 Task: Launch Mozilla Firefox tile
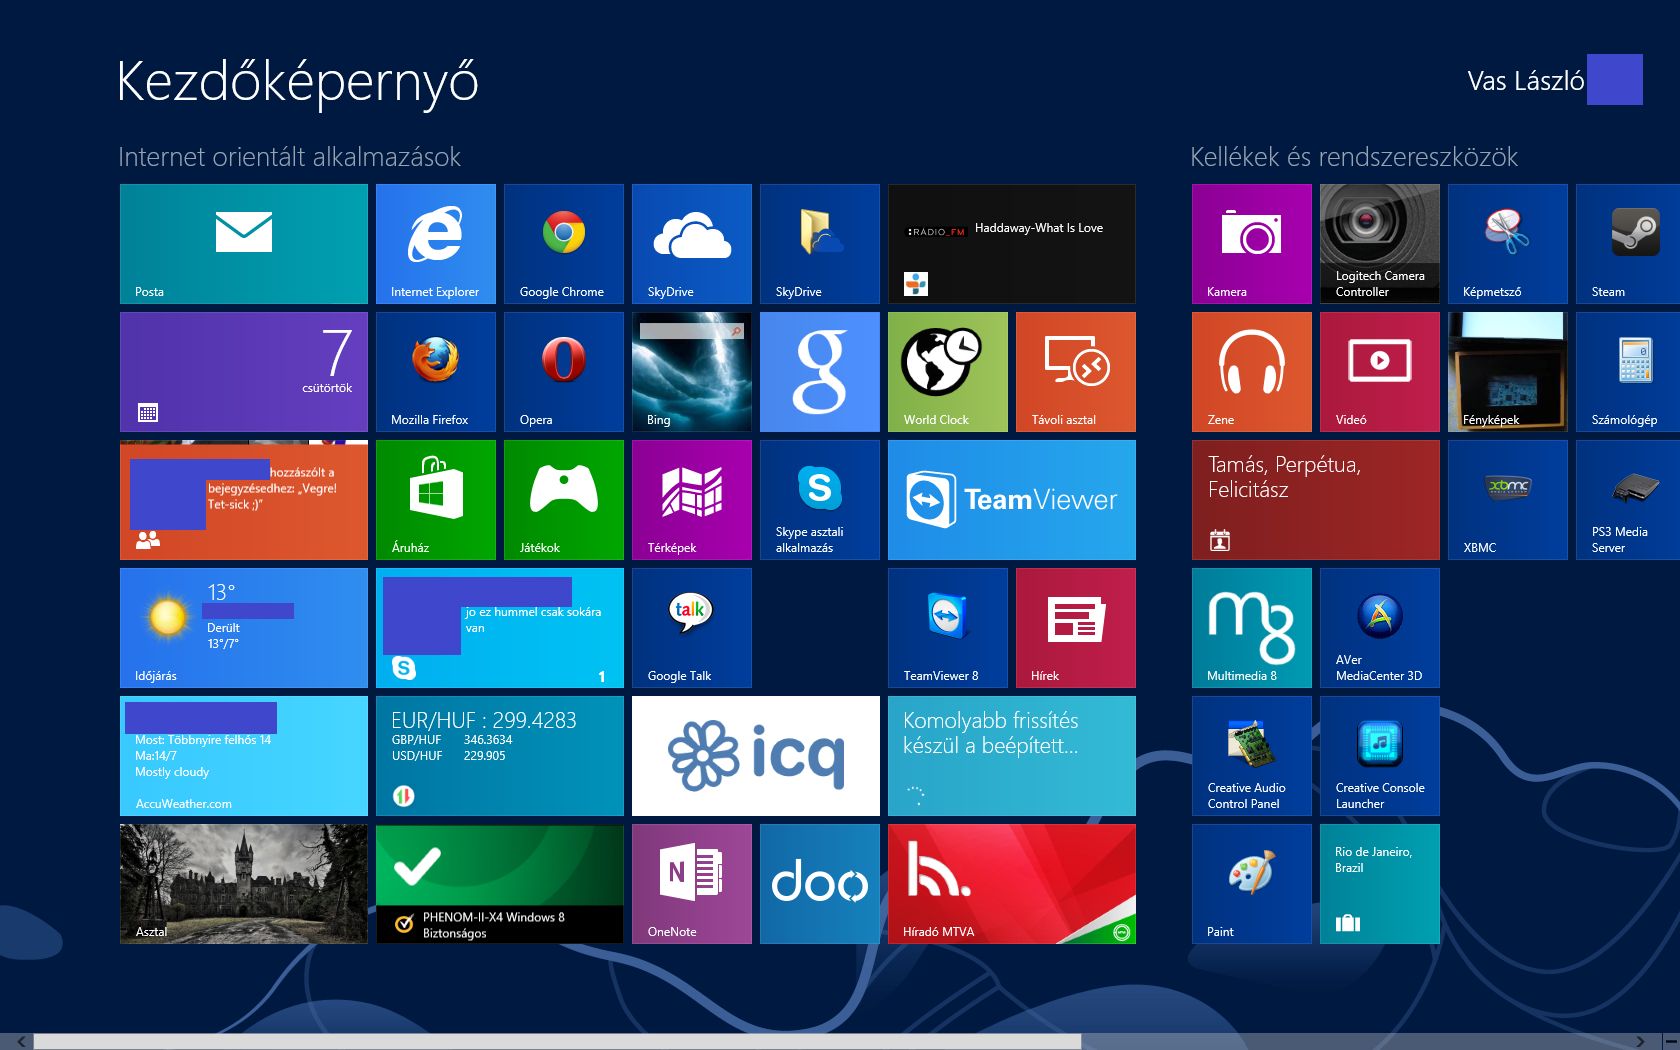(436, 372)
